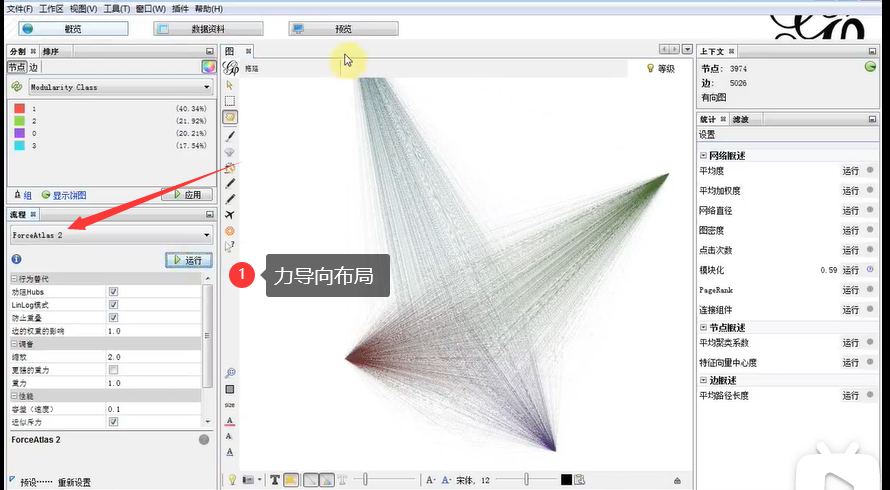The image size is (890, 490).
Task: Run 模块化 modularity statistic
Action: 850,270
